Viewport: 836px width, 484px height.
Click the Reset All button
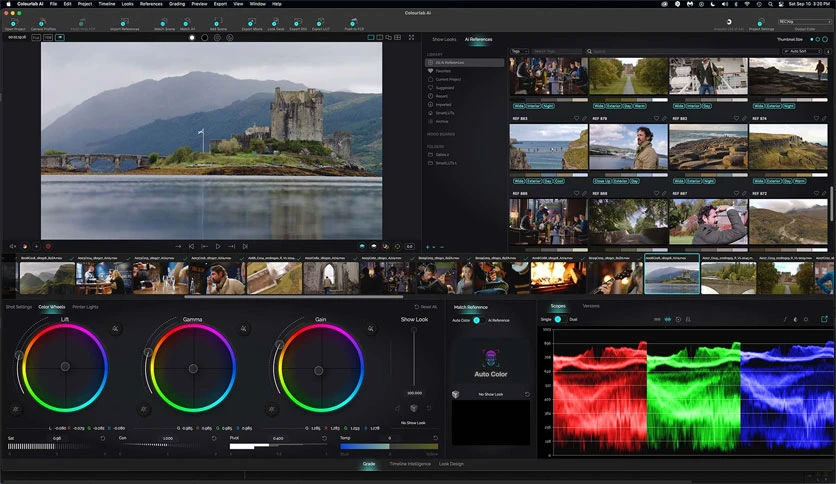coord(426,307)
